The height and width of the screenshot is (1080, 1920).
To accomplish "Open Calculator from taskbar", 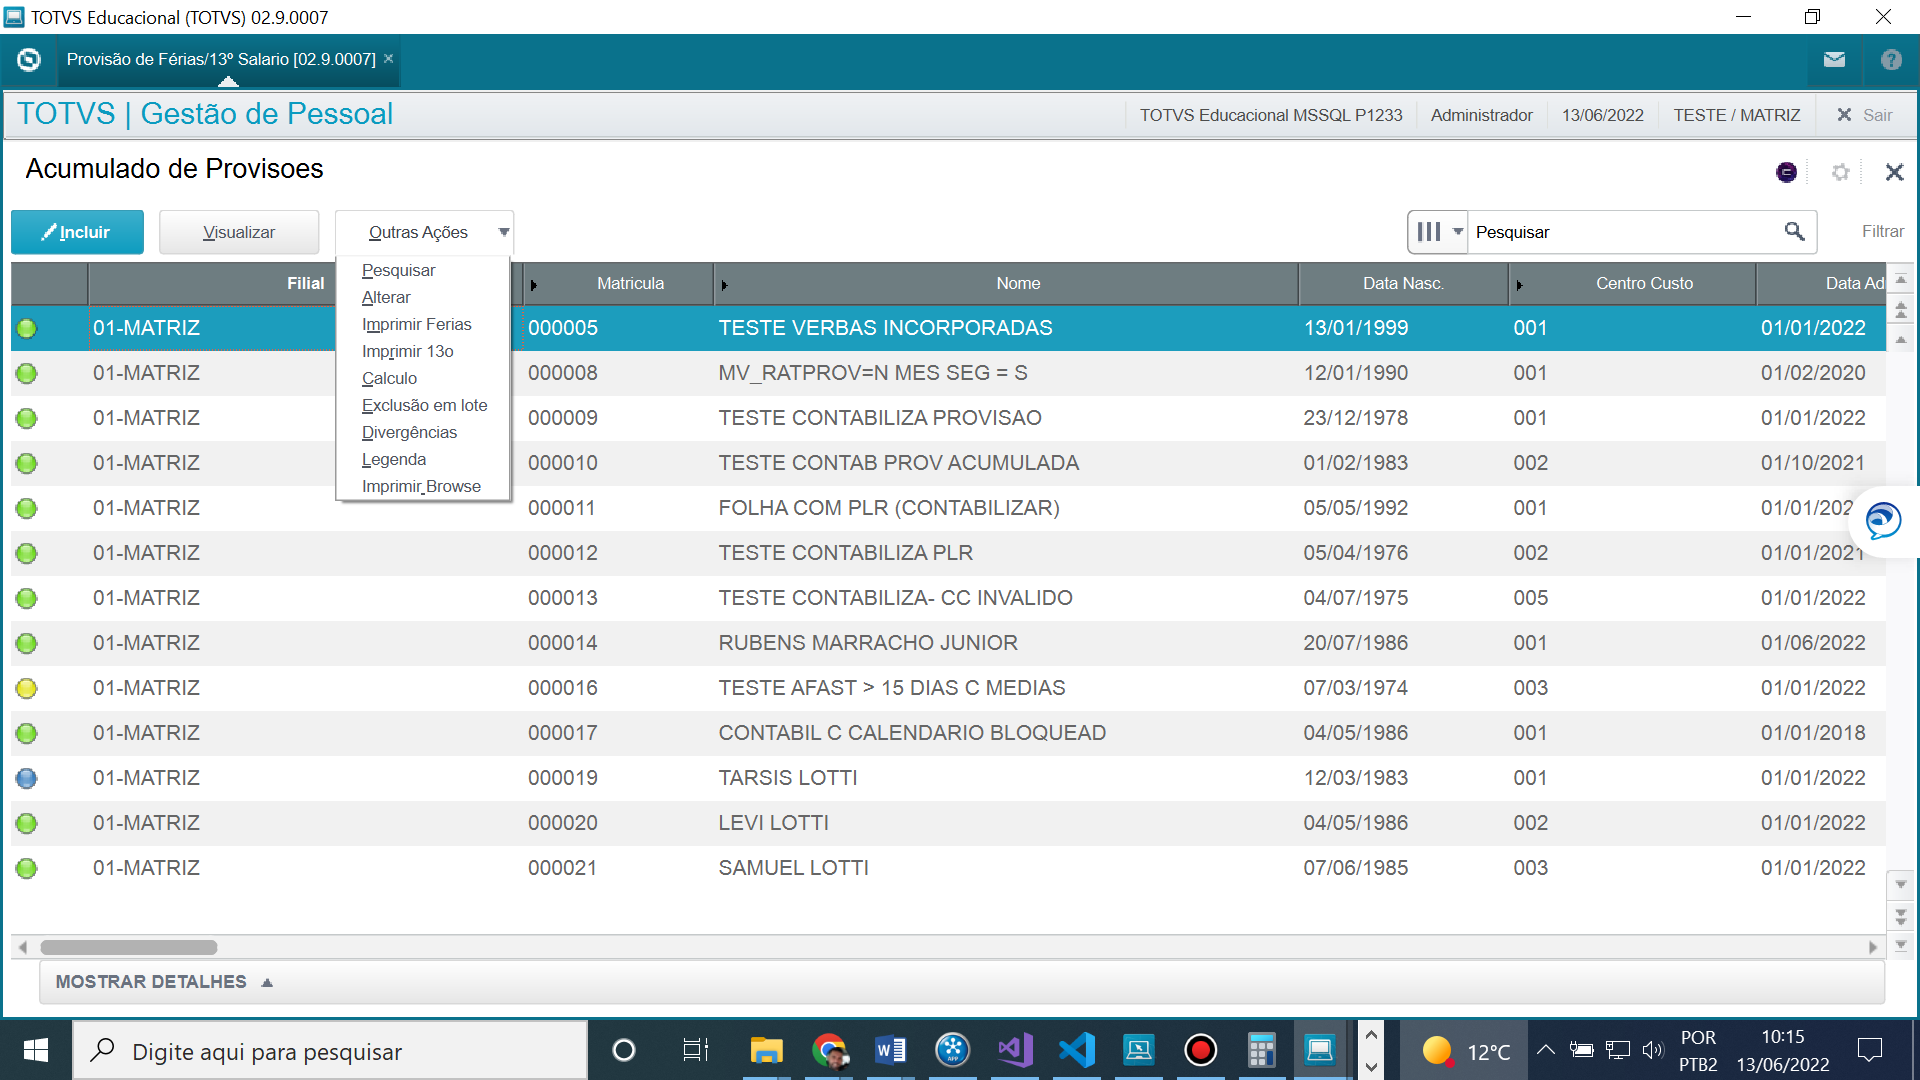I will [x=1261, y=1050].
